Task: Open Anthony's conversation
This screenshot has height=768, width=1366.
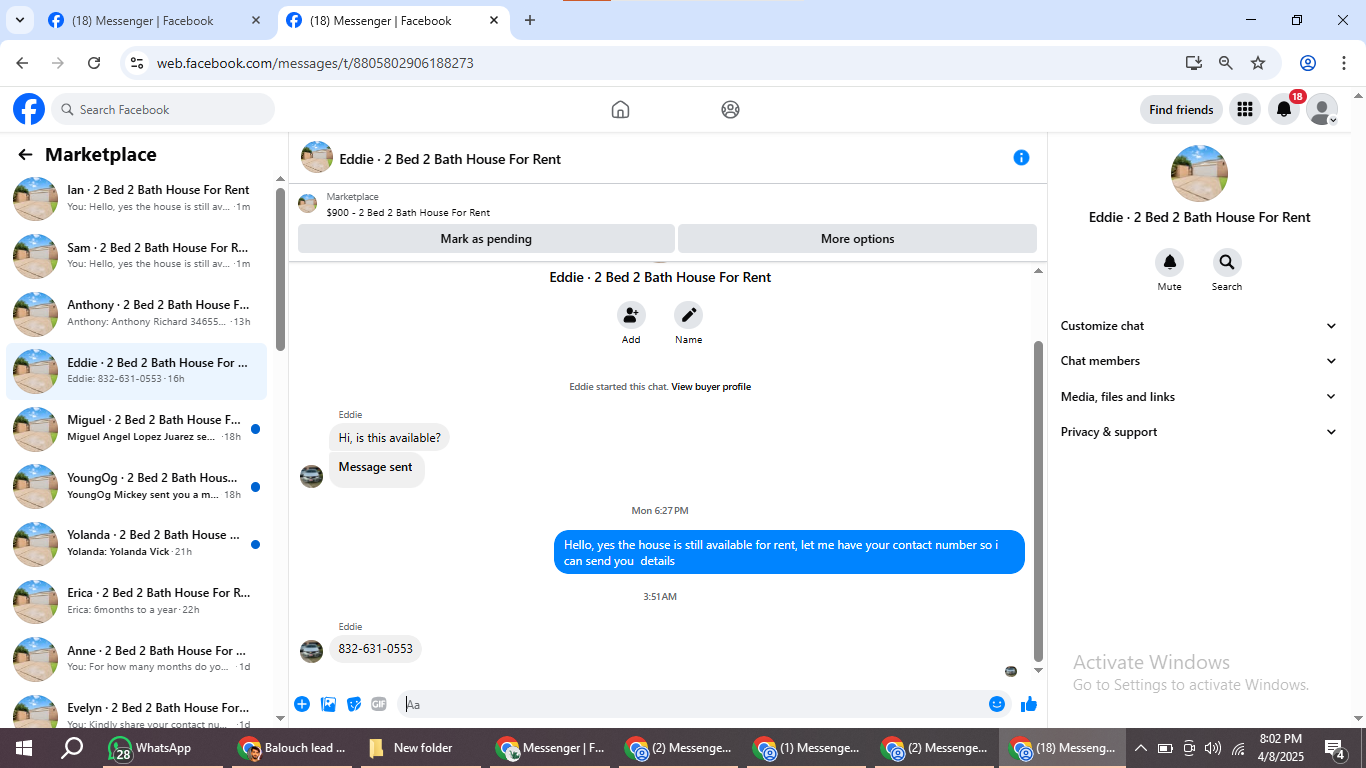Action: point(137,313)
